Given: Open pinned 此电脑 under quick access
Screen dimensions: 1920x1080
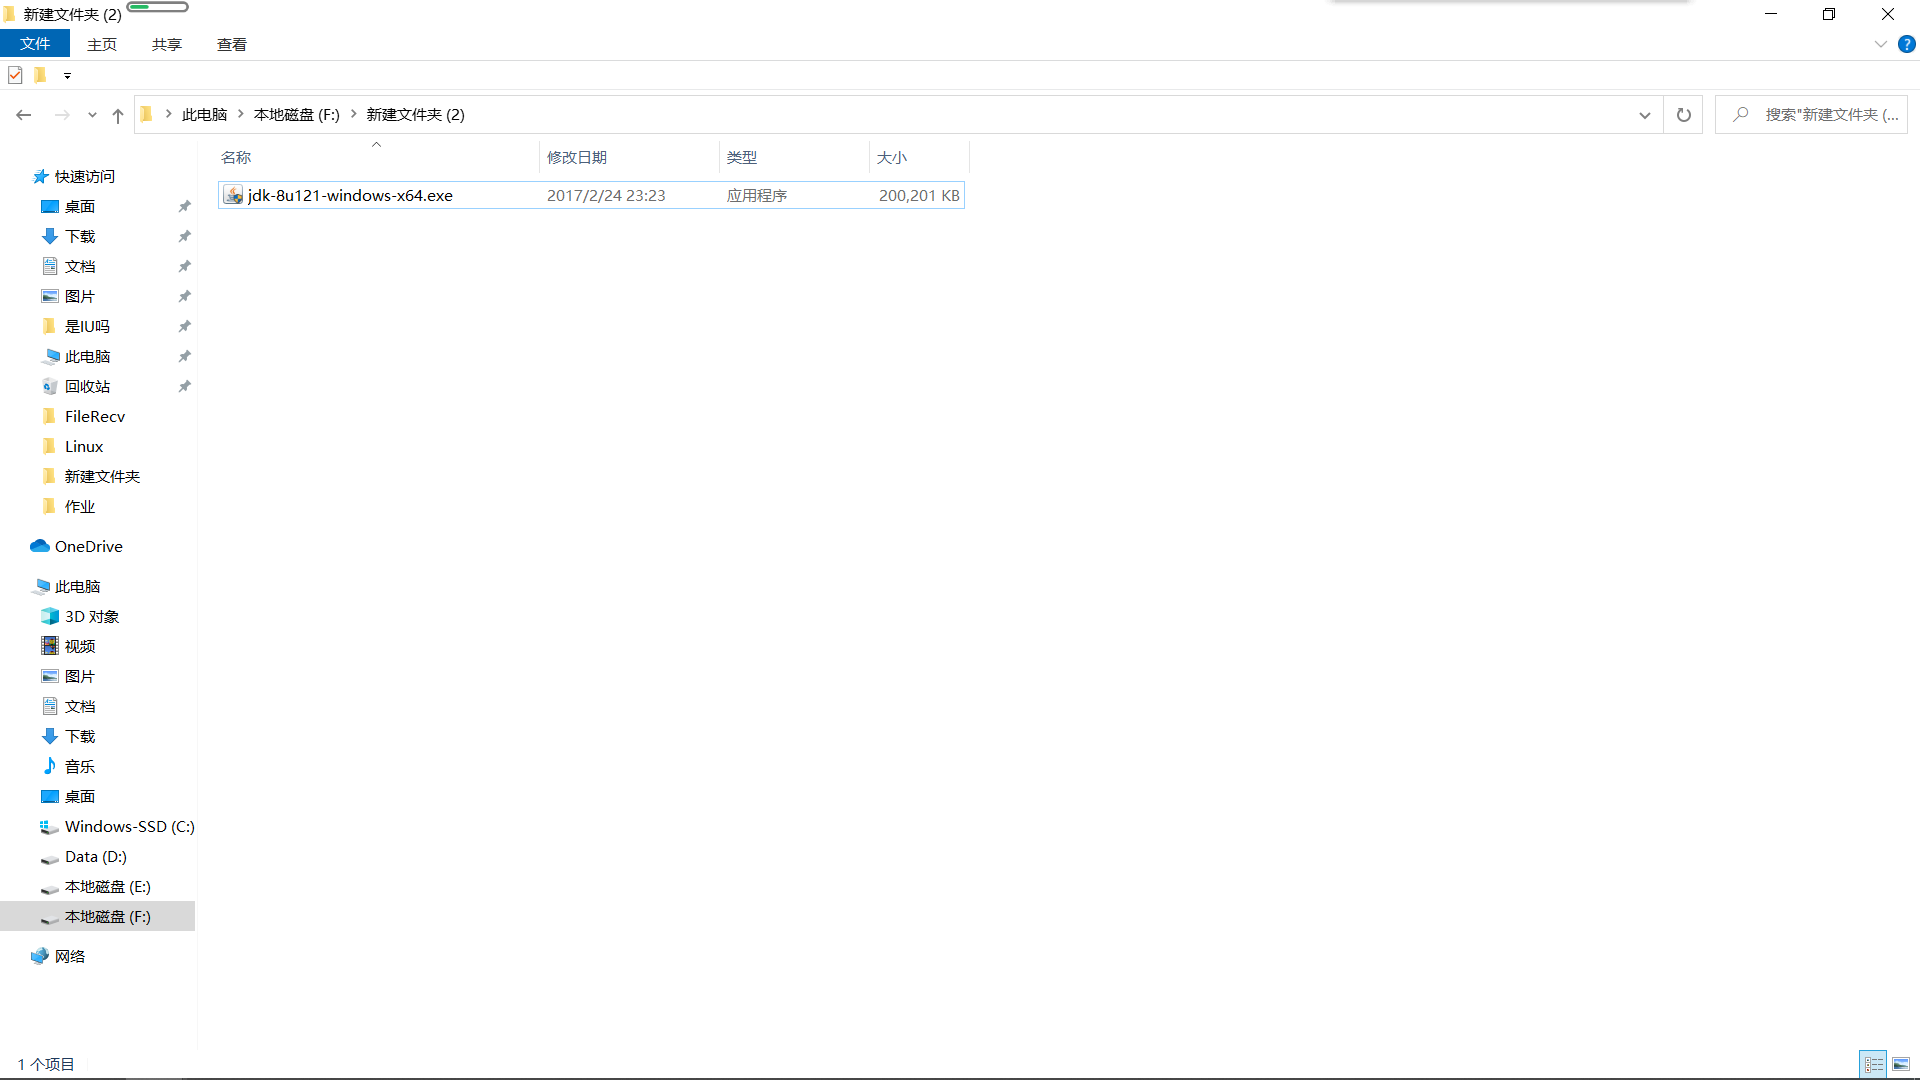Looking at the screenshot, I should [87, 356].
